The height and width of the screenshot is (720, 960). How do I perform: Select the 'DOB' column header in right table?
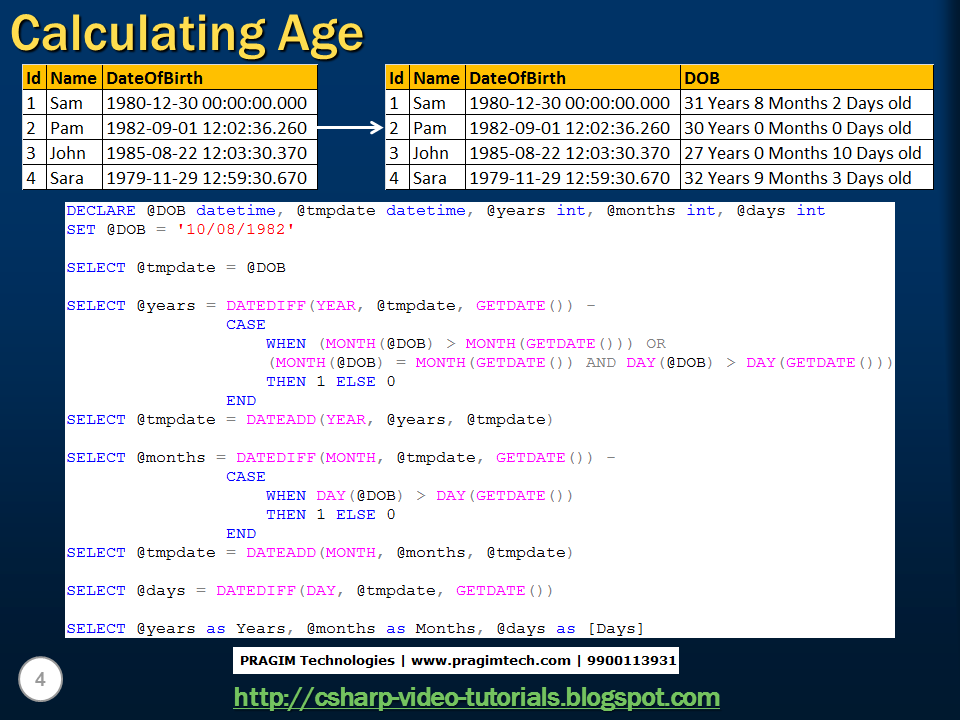(700, 77)
